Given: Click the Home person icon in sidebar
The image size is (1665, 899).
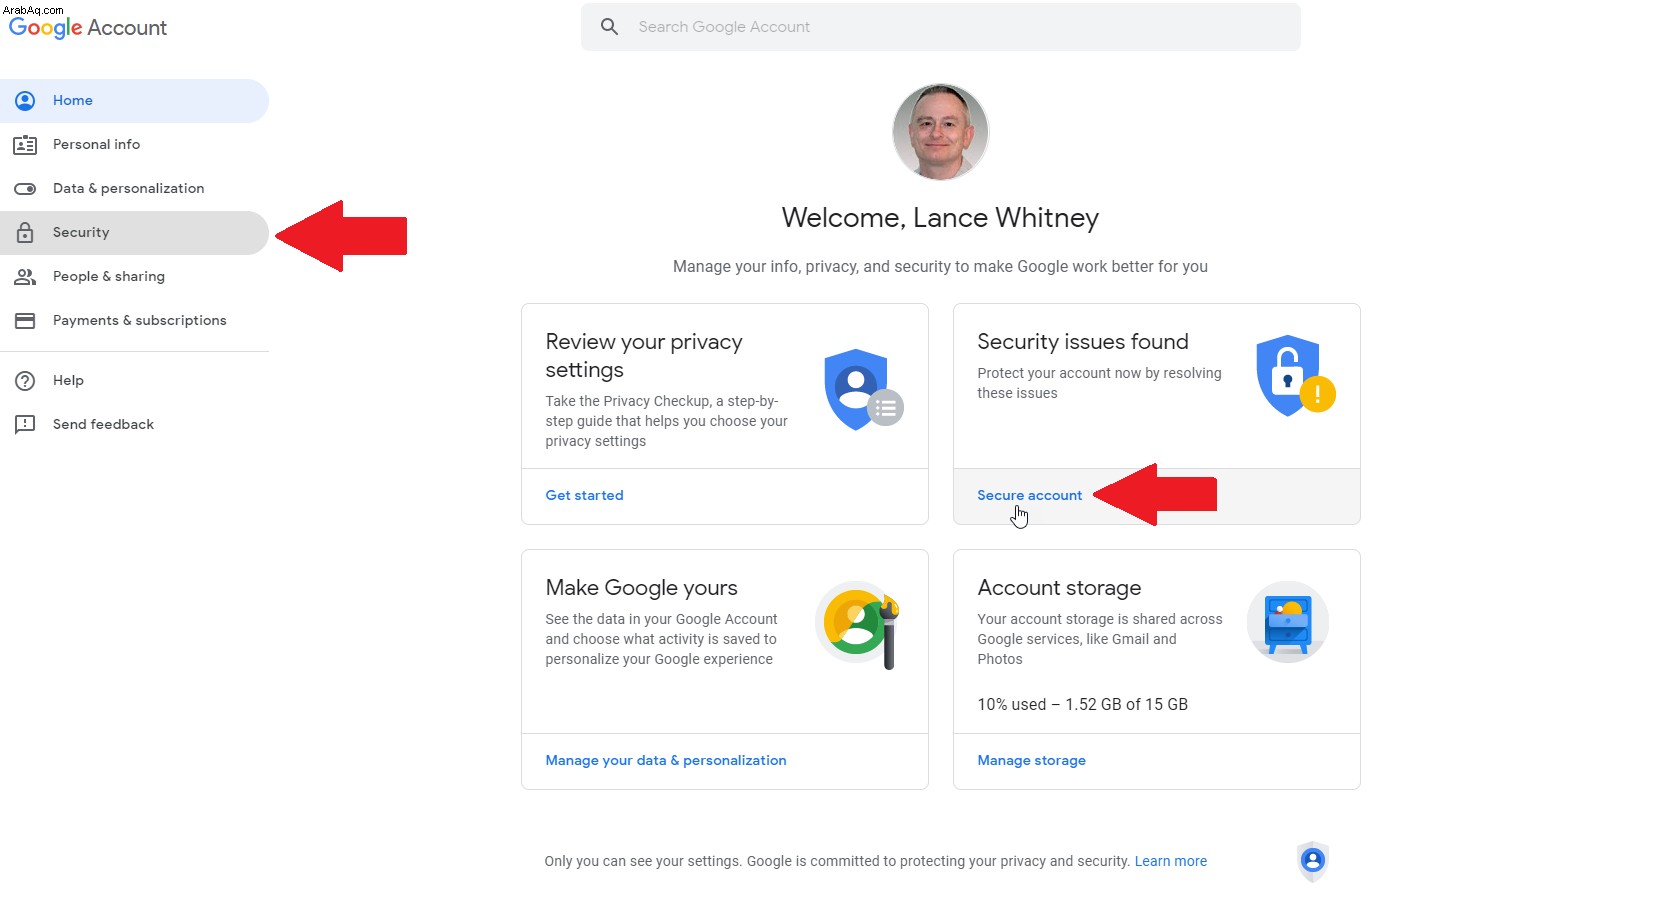Looking at the screenshot, I should [25, 100].
